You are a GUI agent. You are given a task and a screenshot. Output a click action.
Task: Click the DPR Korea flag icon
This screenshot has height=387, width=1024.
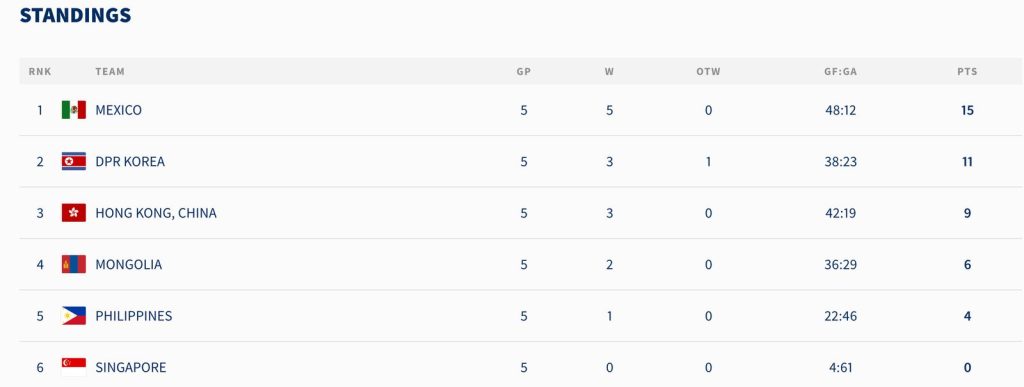click(x=74, y=161)
